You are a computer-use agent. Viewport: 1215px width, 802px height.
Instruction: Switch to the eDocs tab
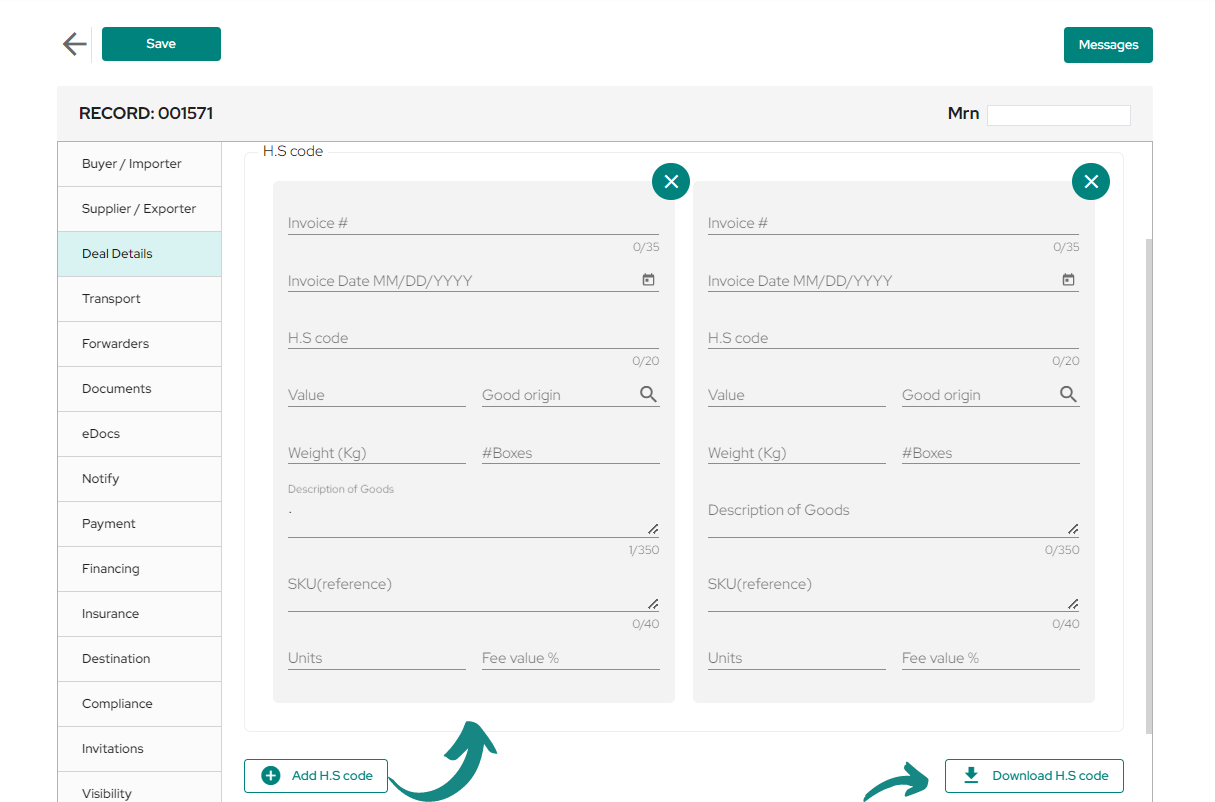[x=139, y=434]
